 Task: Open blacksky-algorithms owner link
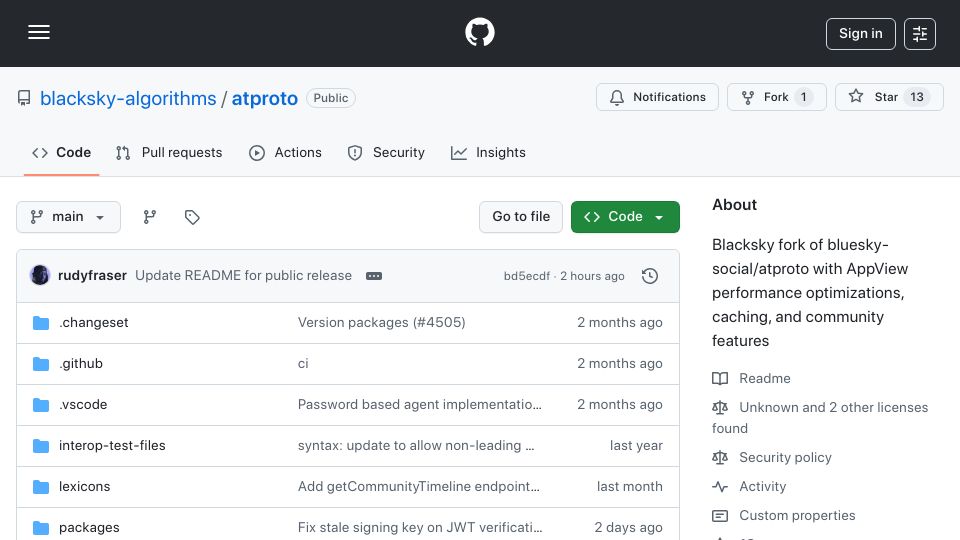tap(128, 99)
